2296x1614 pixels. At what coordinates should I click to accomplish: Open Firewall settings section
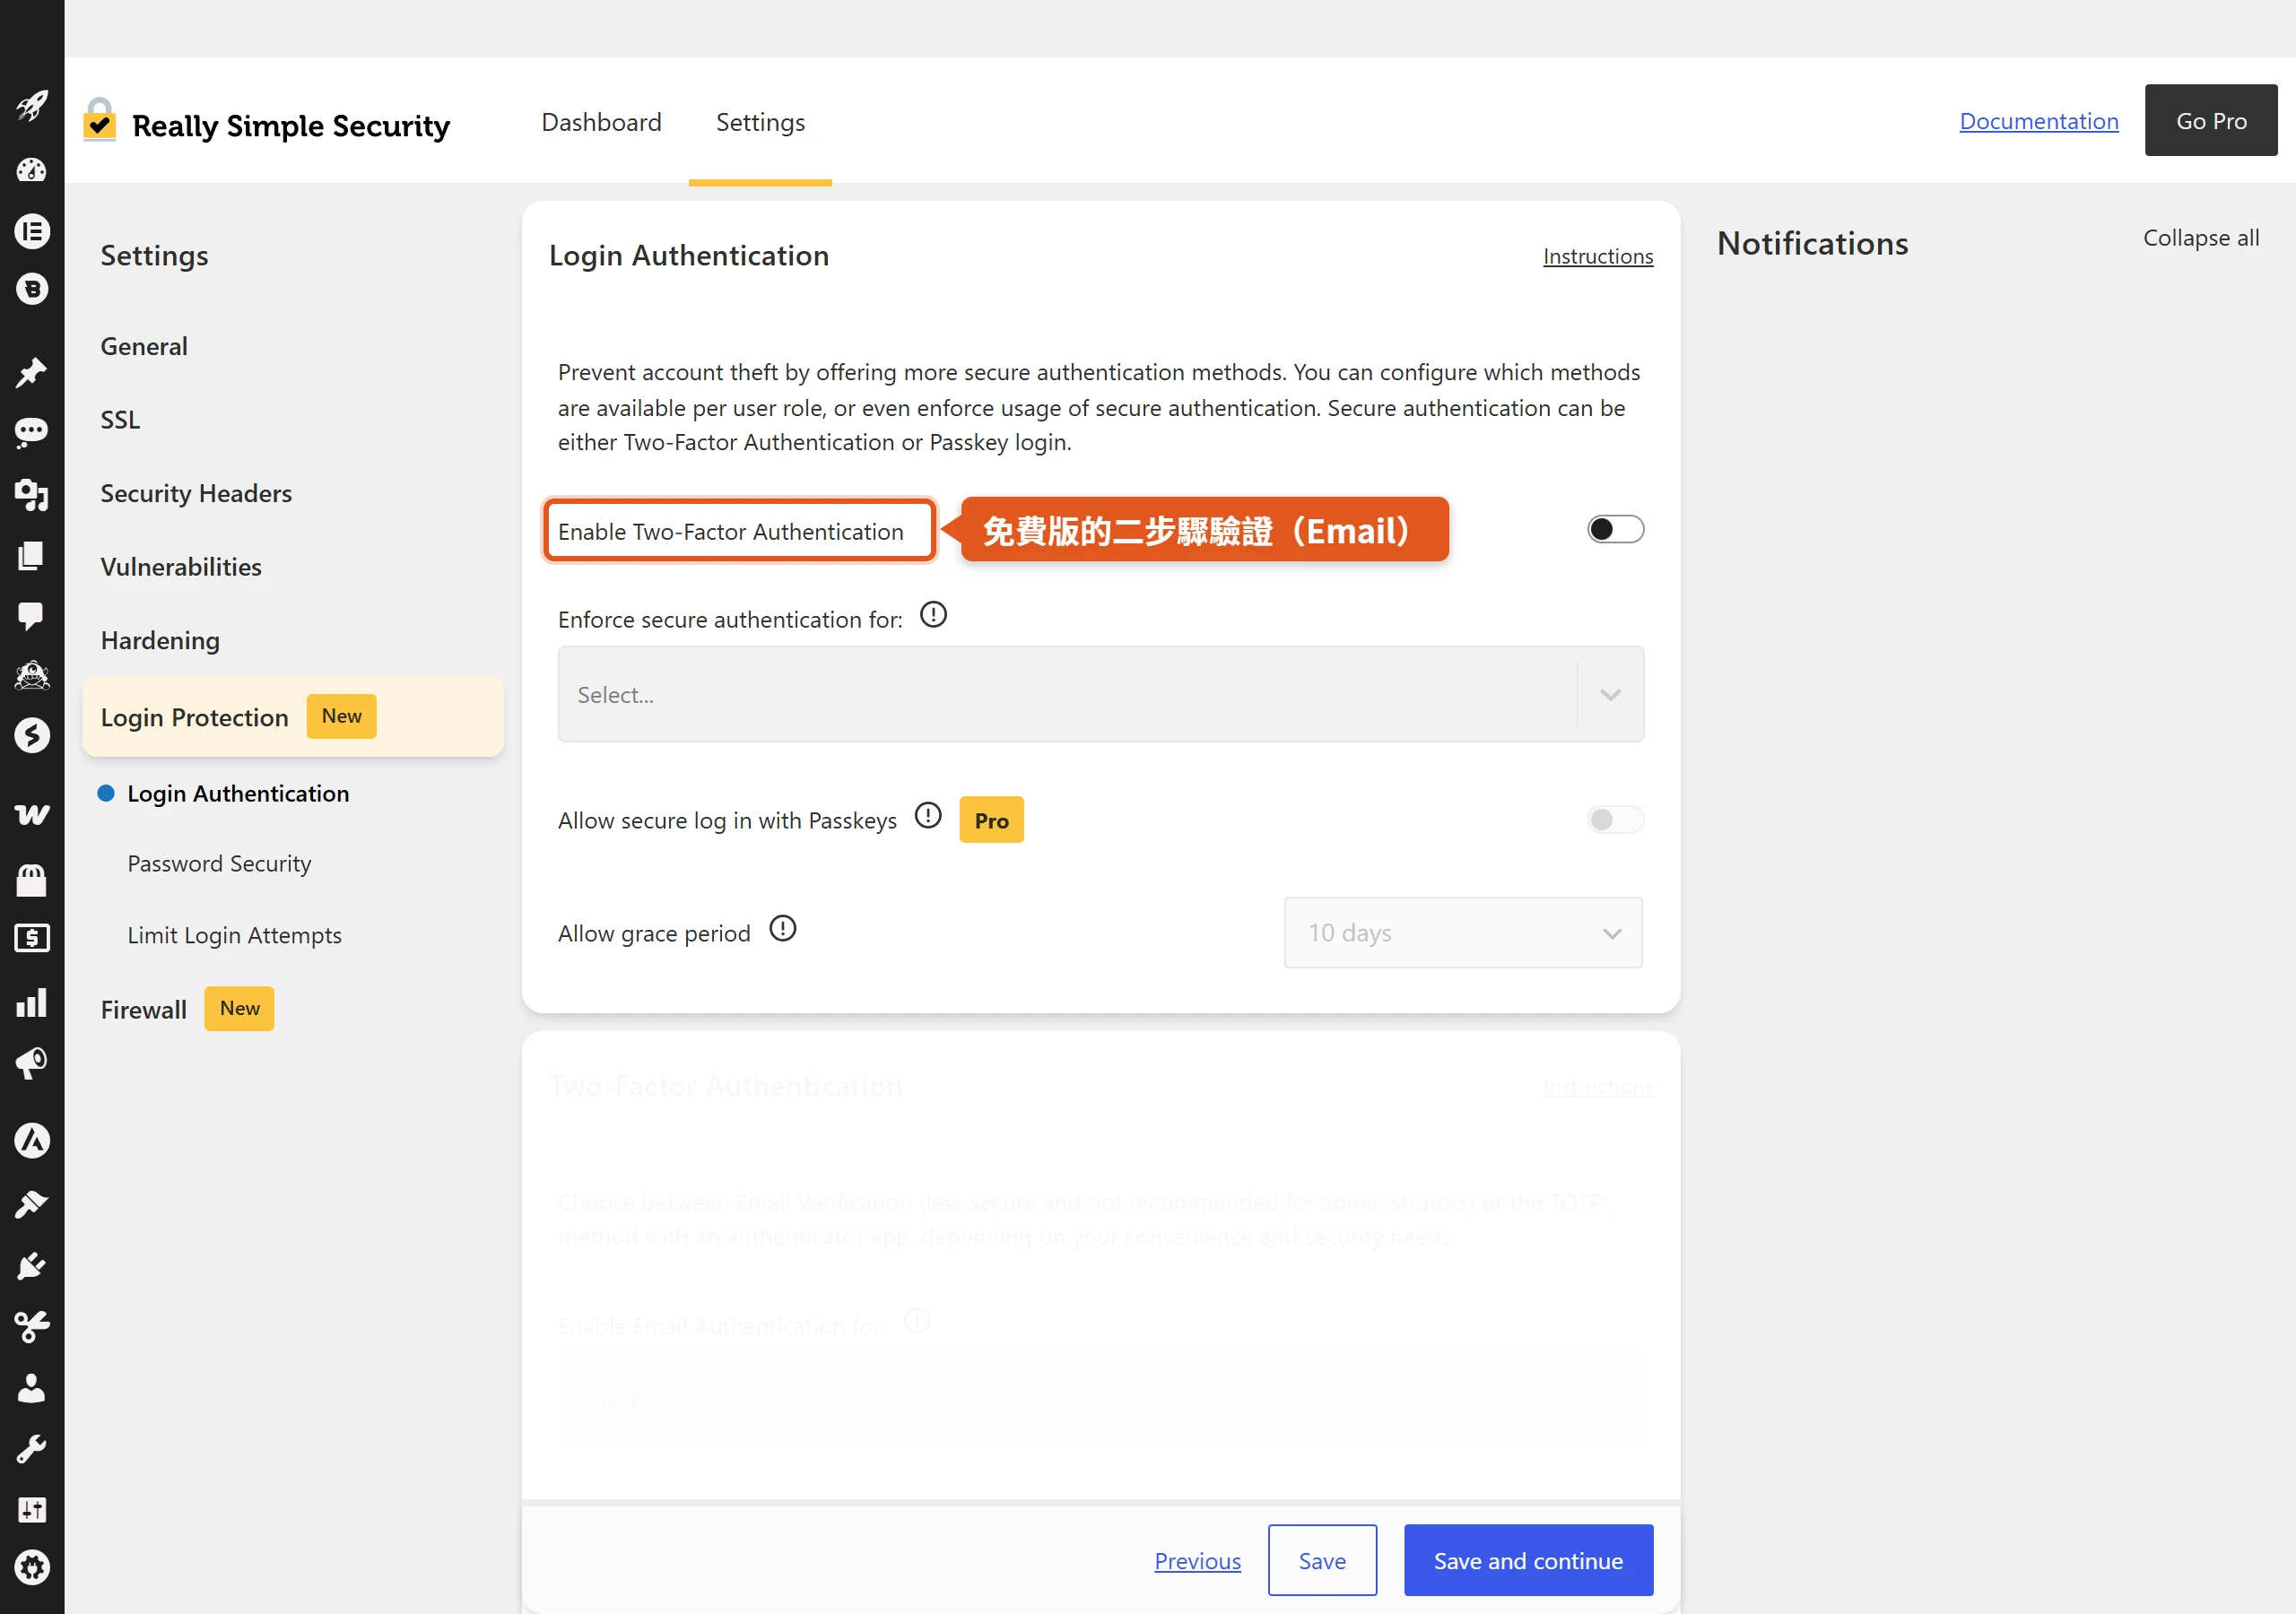click(x=143, y=1009)
